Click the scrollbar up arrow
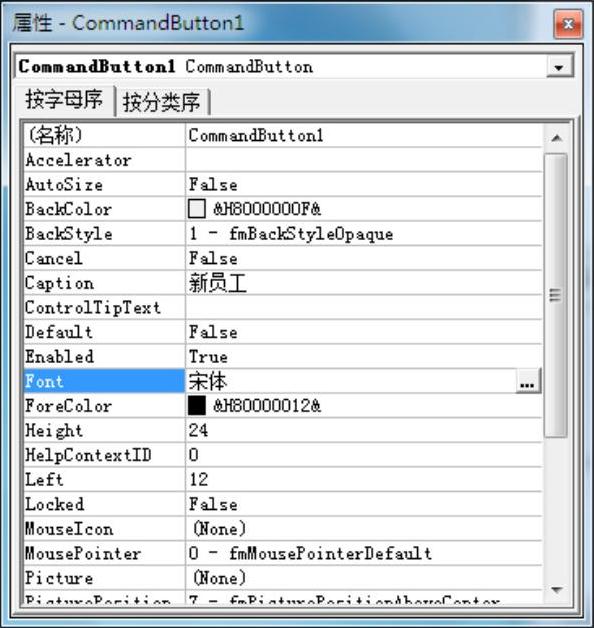The height and width of the screenshot is (628, 594). point(556,138)
